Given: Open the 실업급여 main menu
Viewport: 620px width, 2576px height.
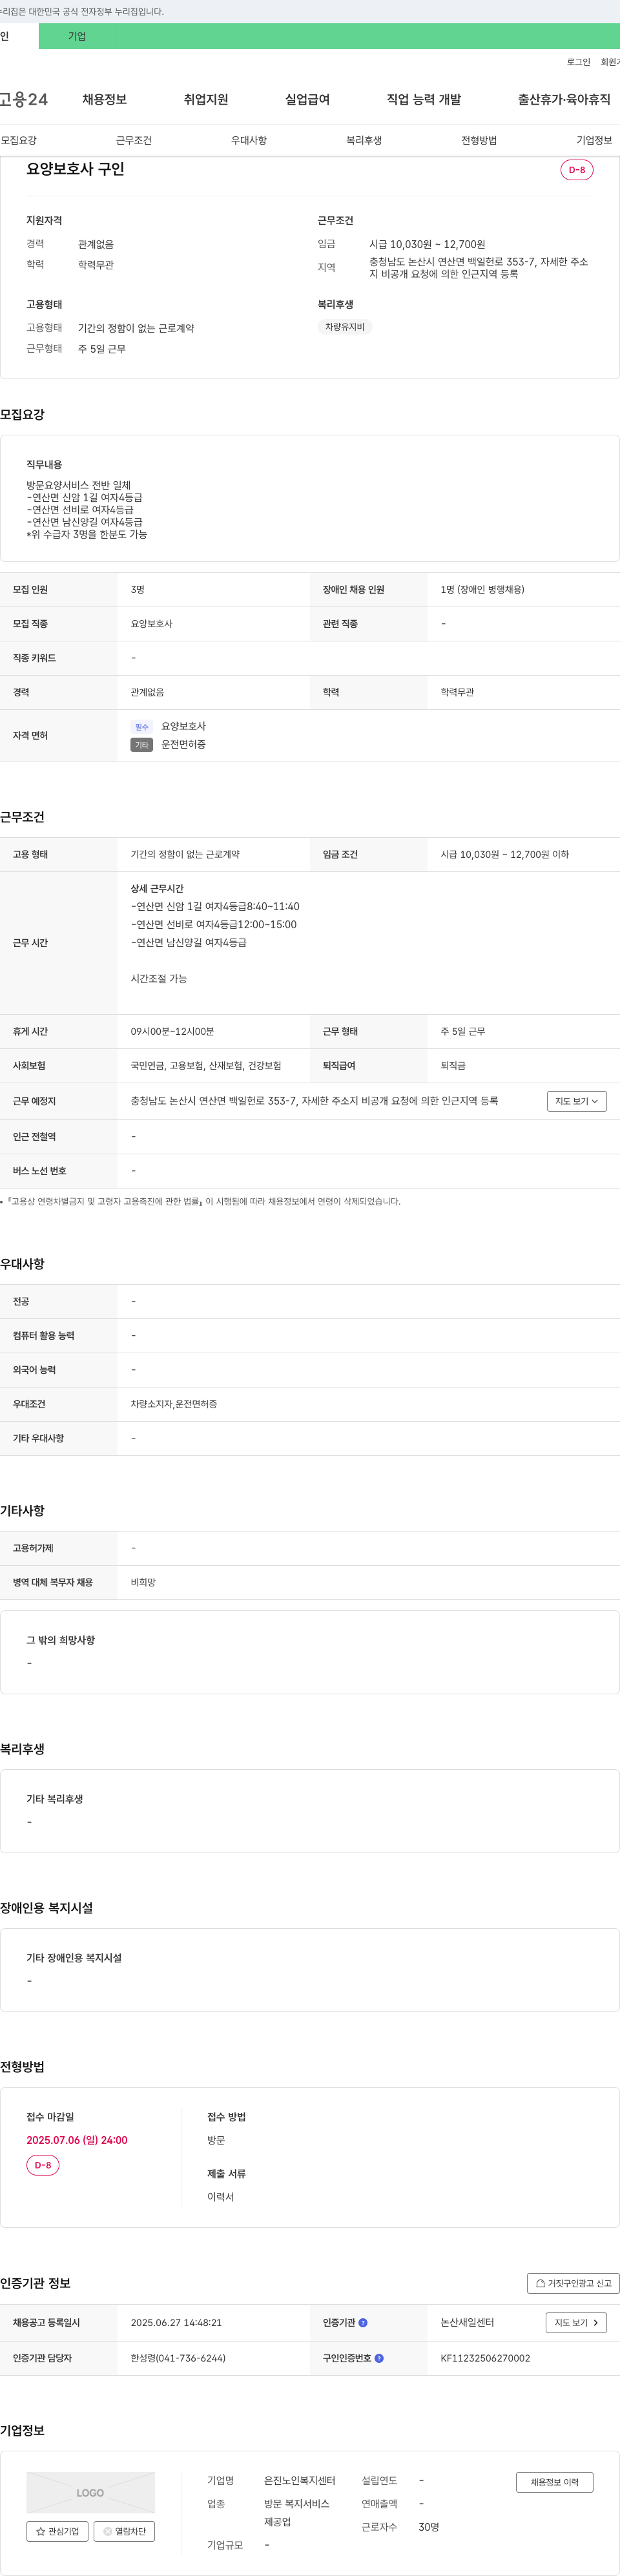Looking at the screenshot, I should pos(307,99).
